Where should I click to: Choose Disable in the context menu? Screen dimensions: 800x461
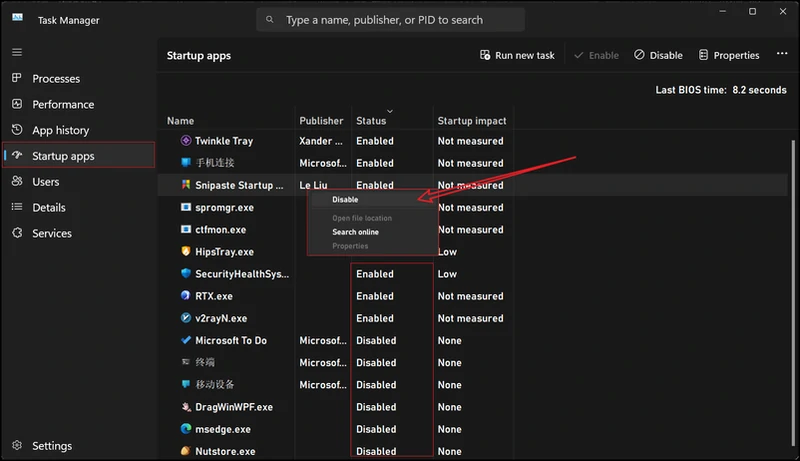tap(345, 200)
